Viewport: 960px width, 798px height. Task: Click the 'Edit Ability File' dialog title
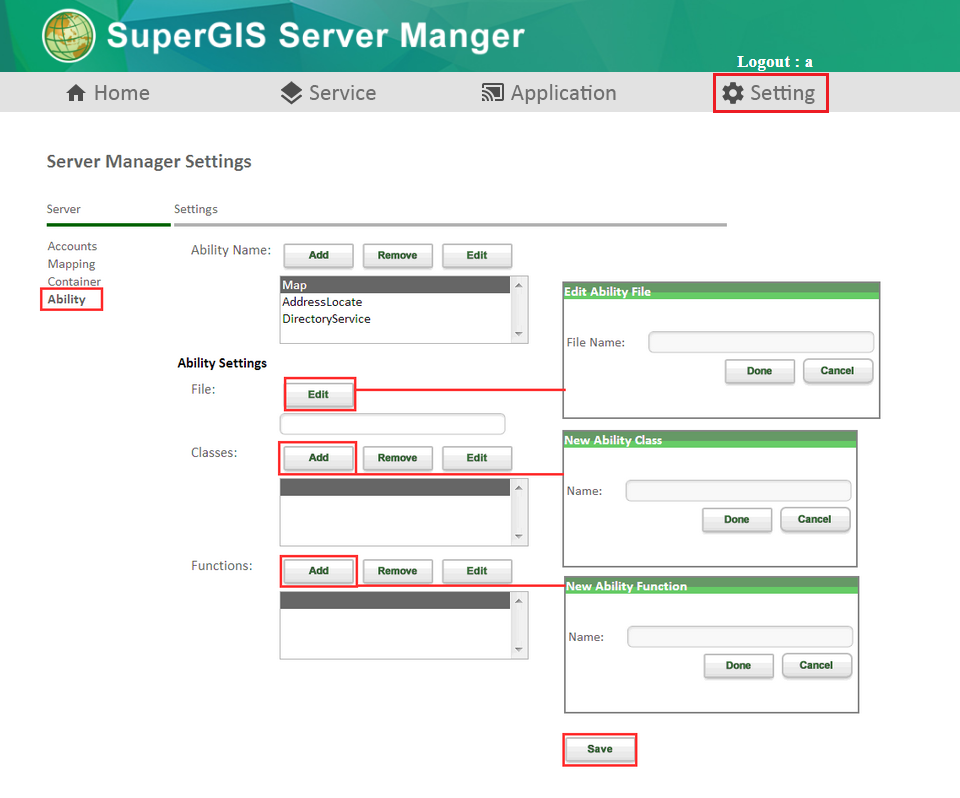[x=607, y=292]
